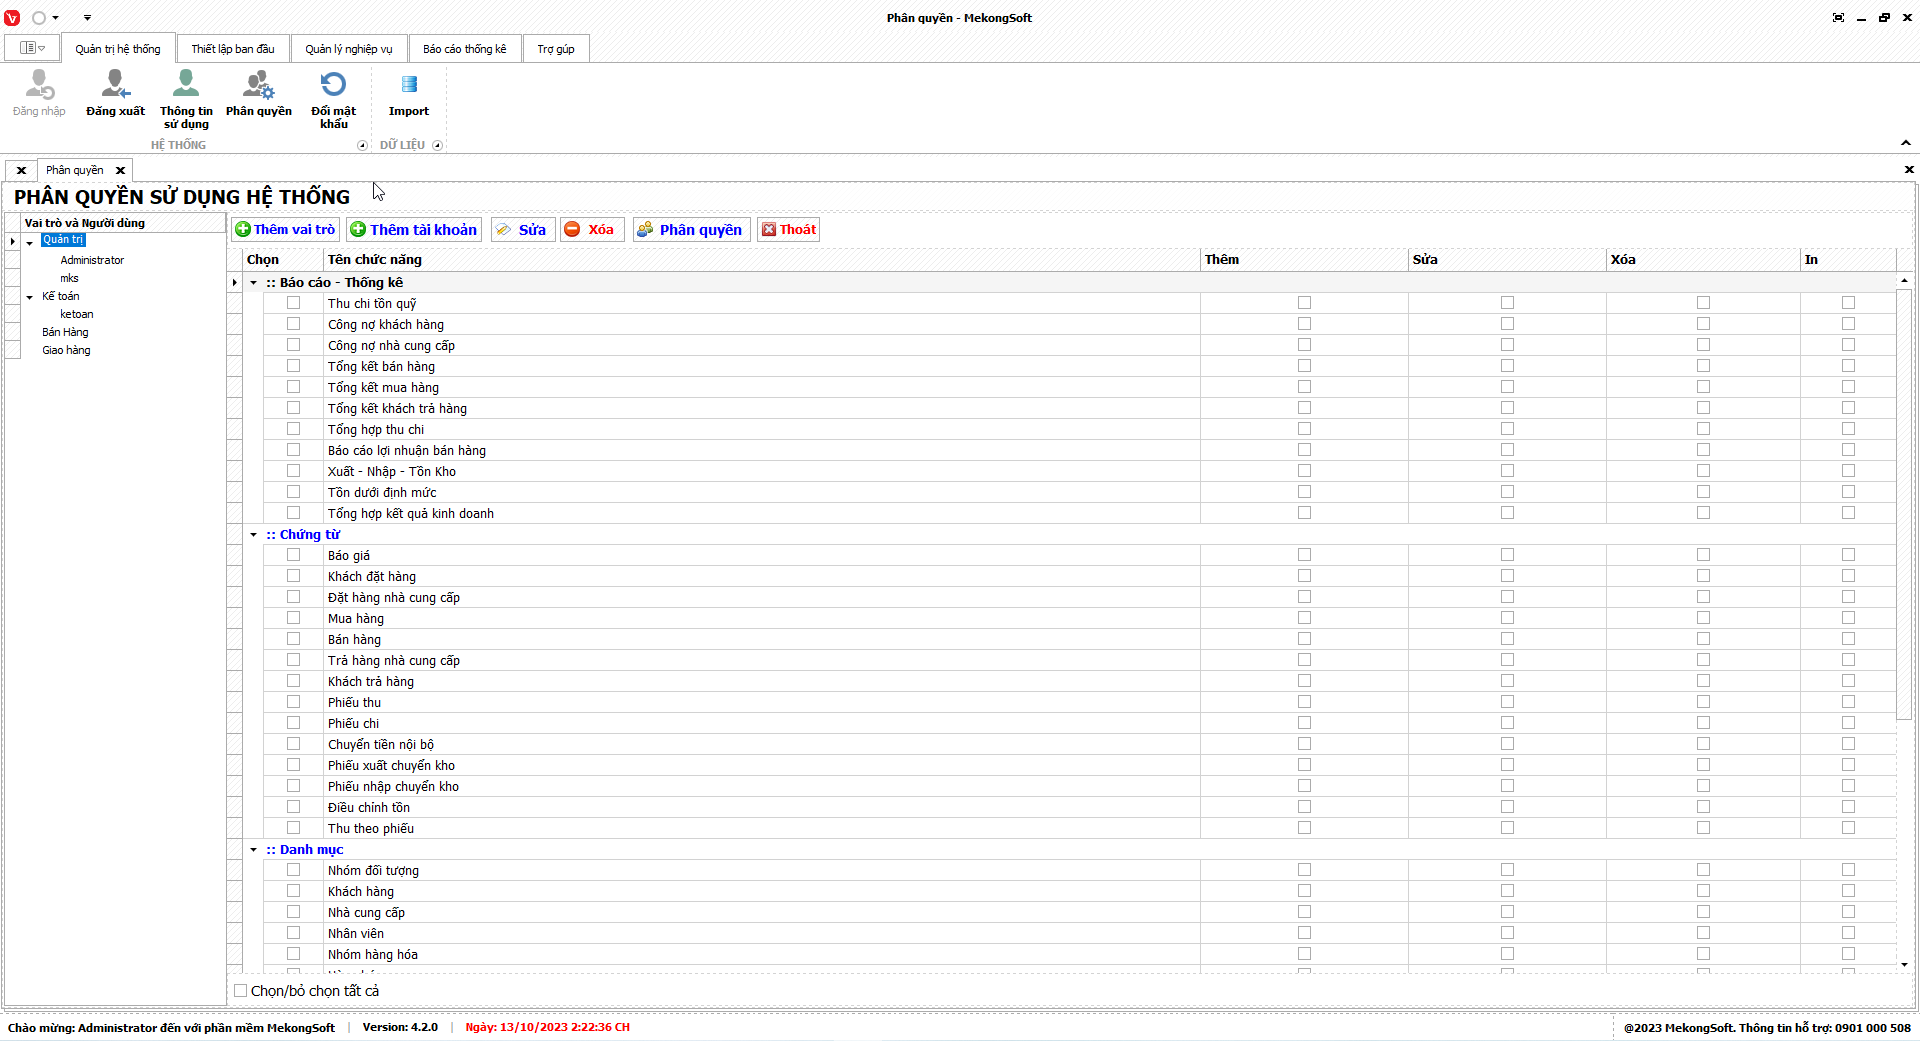Open quick access toolbar customize arrow
The height and width of the screenshot is (1041, 1920).
pos(87,18)
